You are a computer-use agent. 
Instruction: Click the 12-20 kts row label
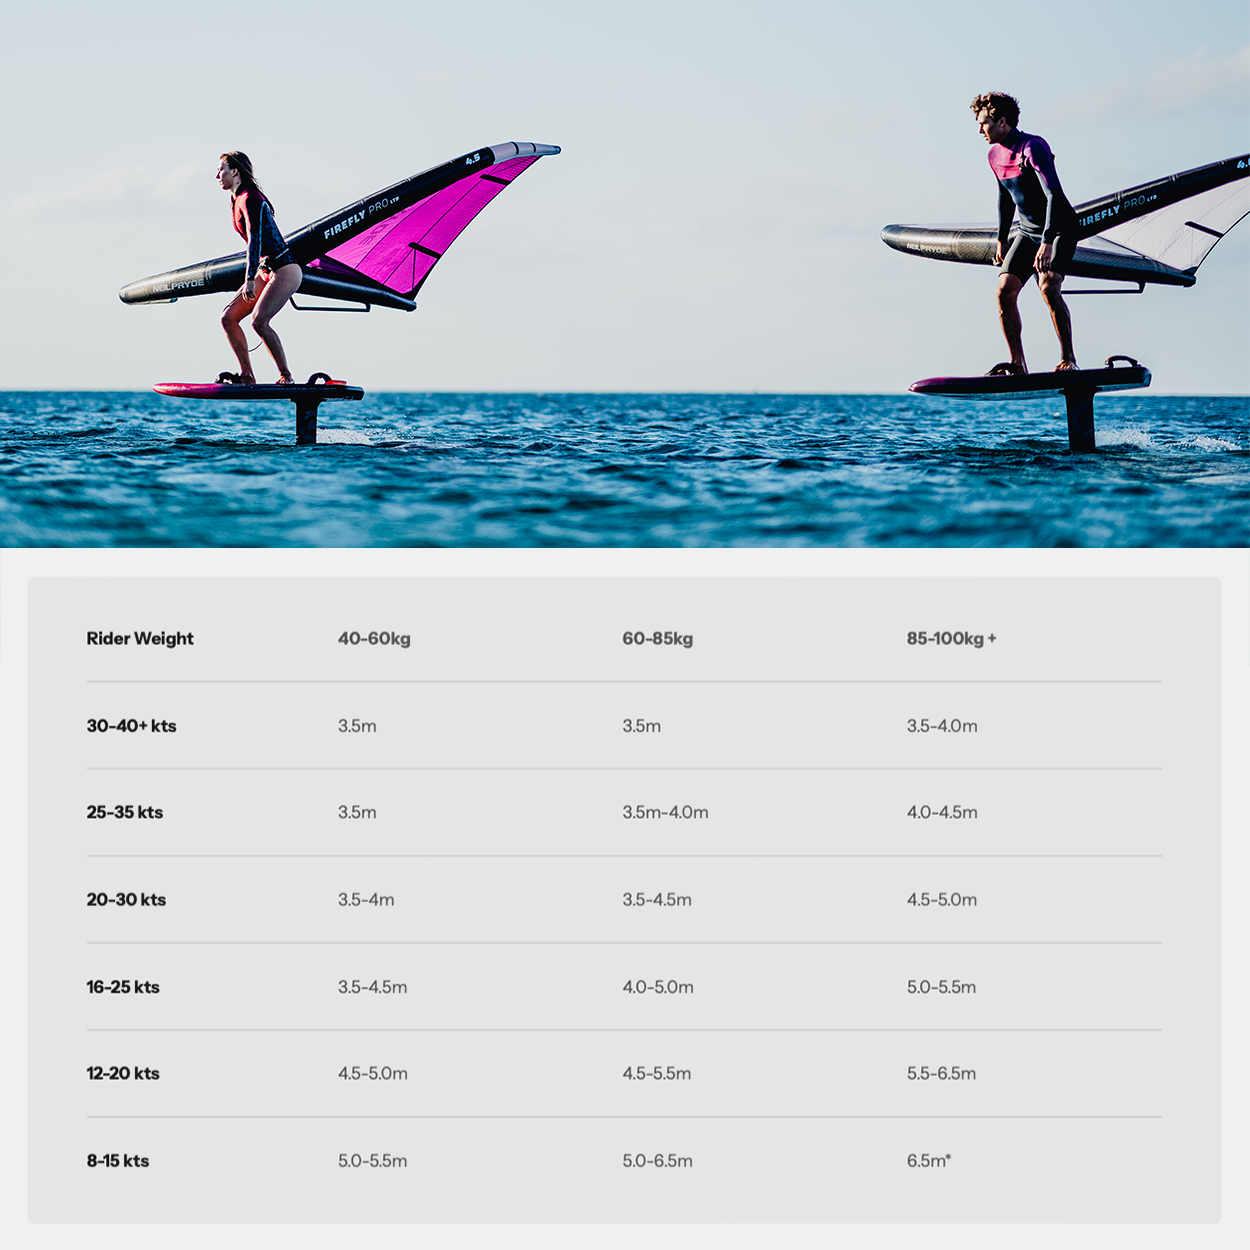(x=123, y=1073)
